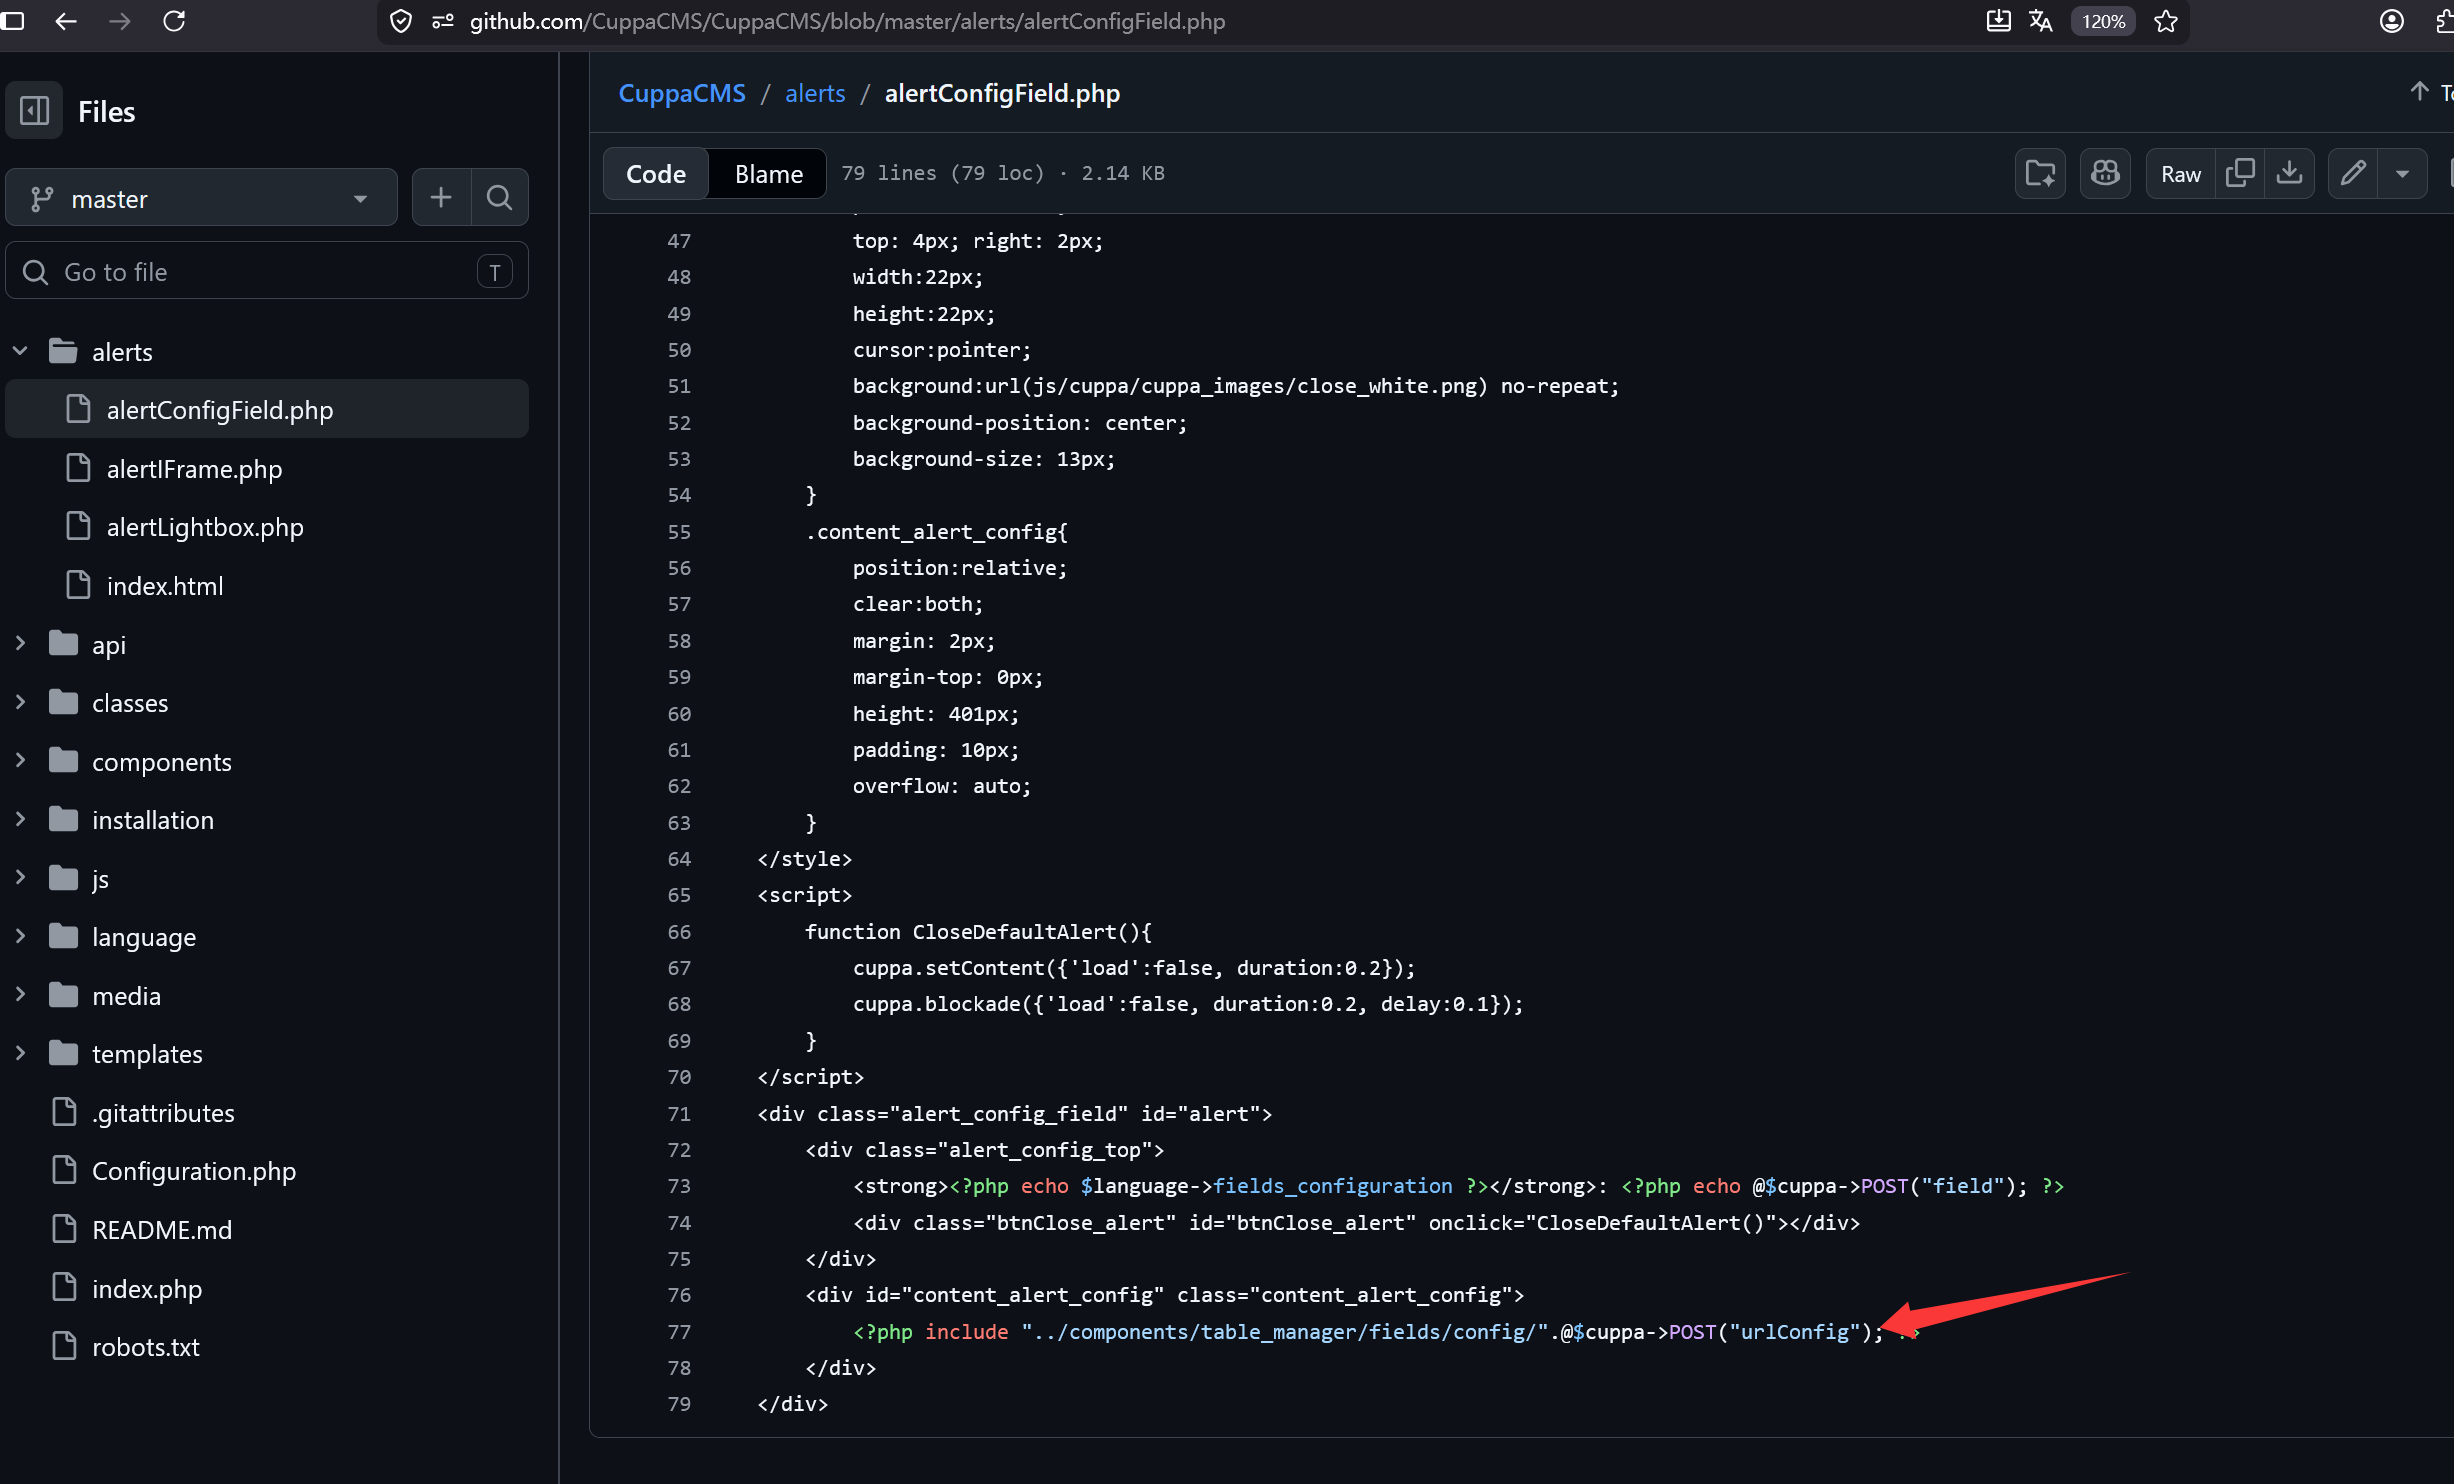This screenshot has width=2454, height=1484.
Task: Click line number 47
Action: point(679,240)
